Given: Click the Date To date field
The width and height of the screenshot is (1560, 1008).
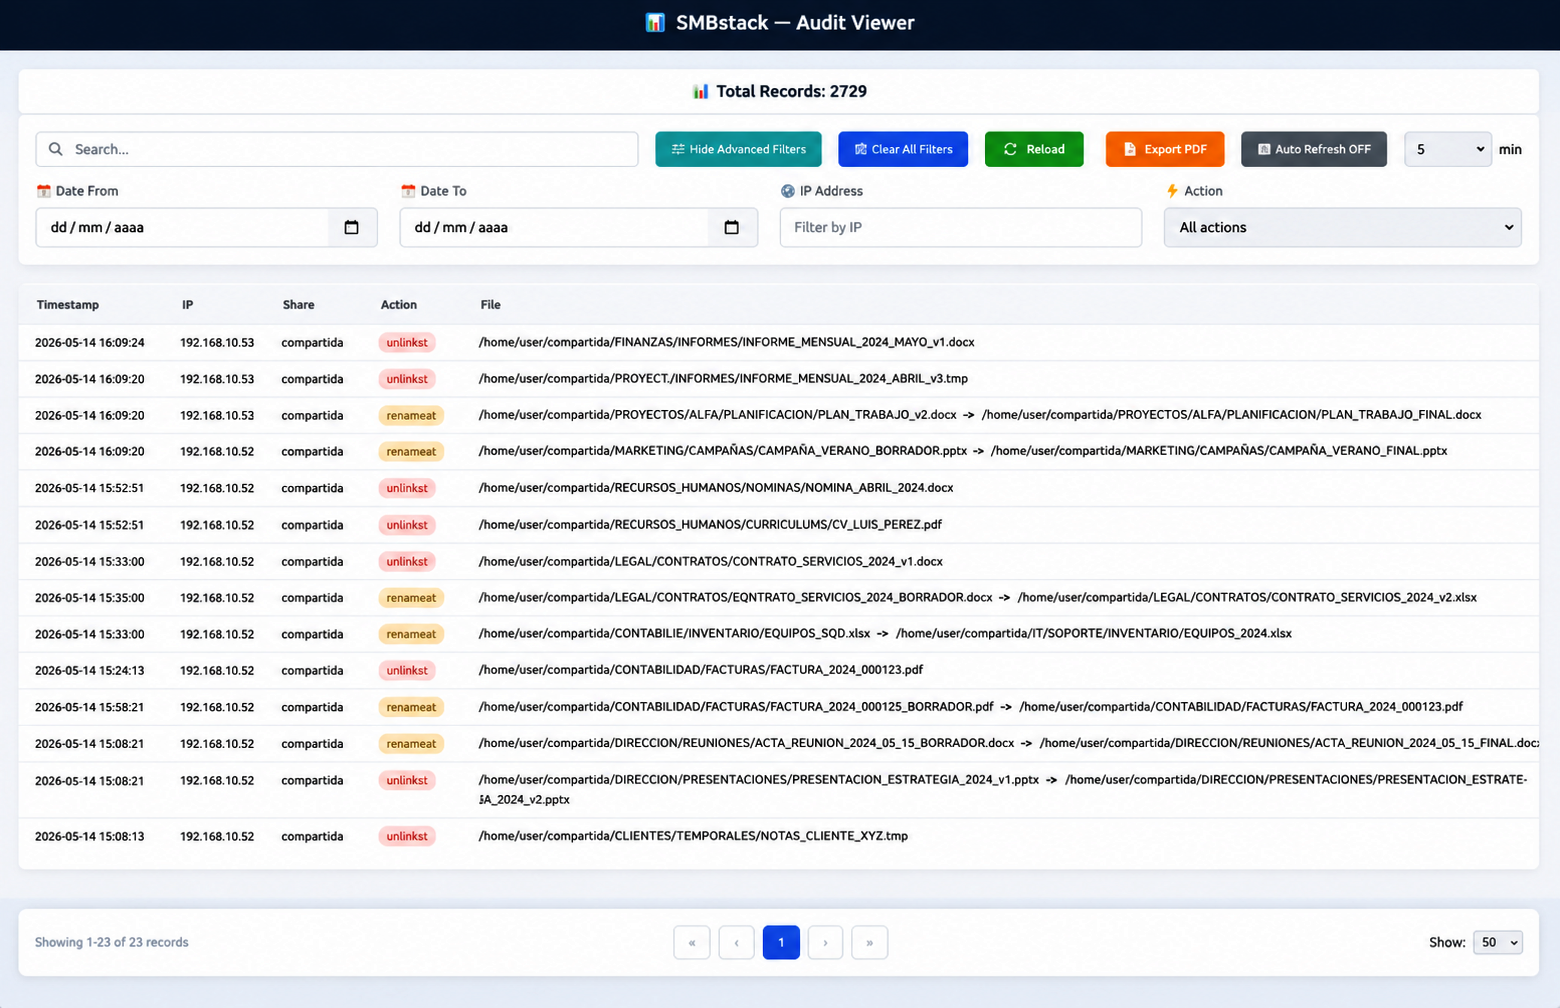Looking at the screenshot, I should tap(578, 227).
